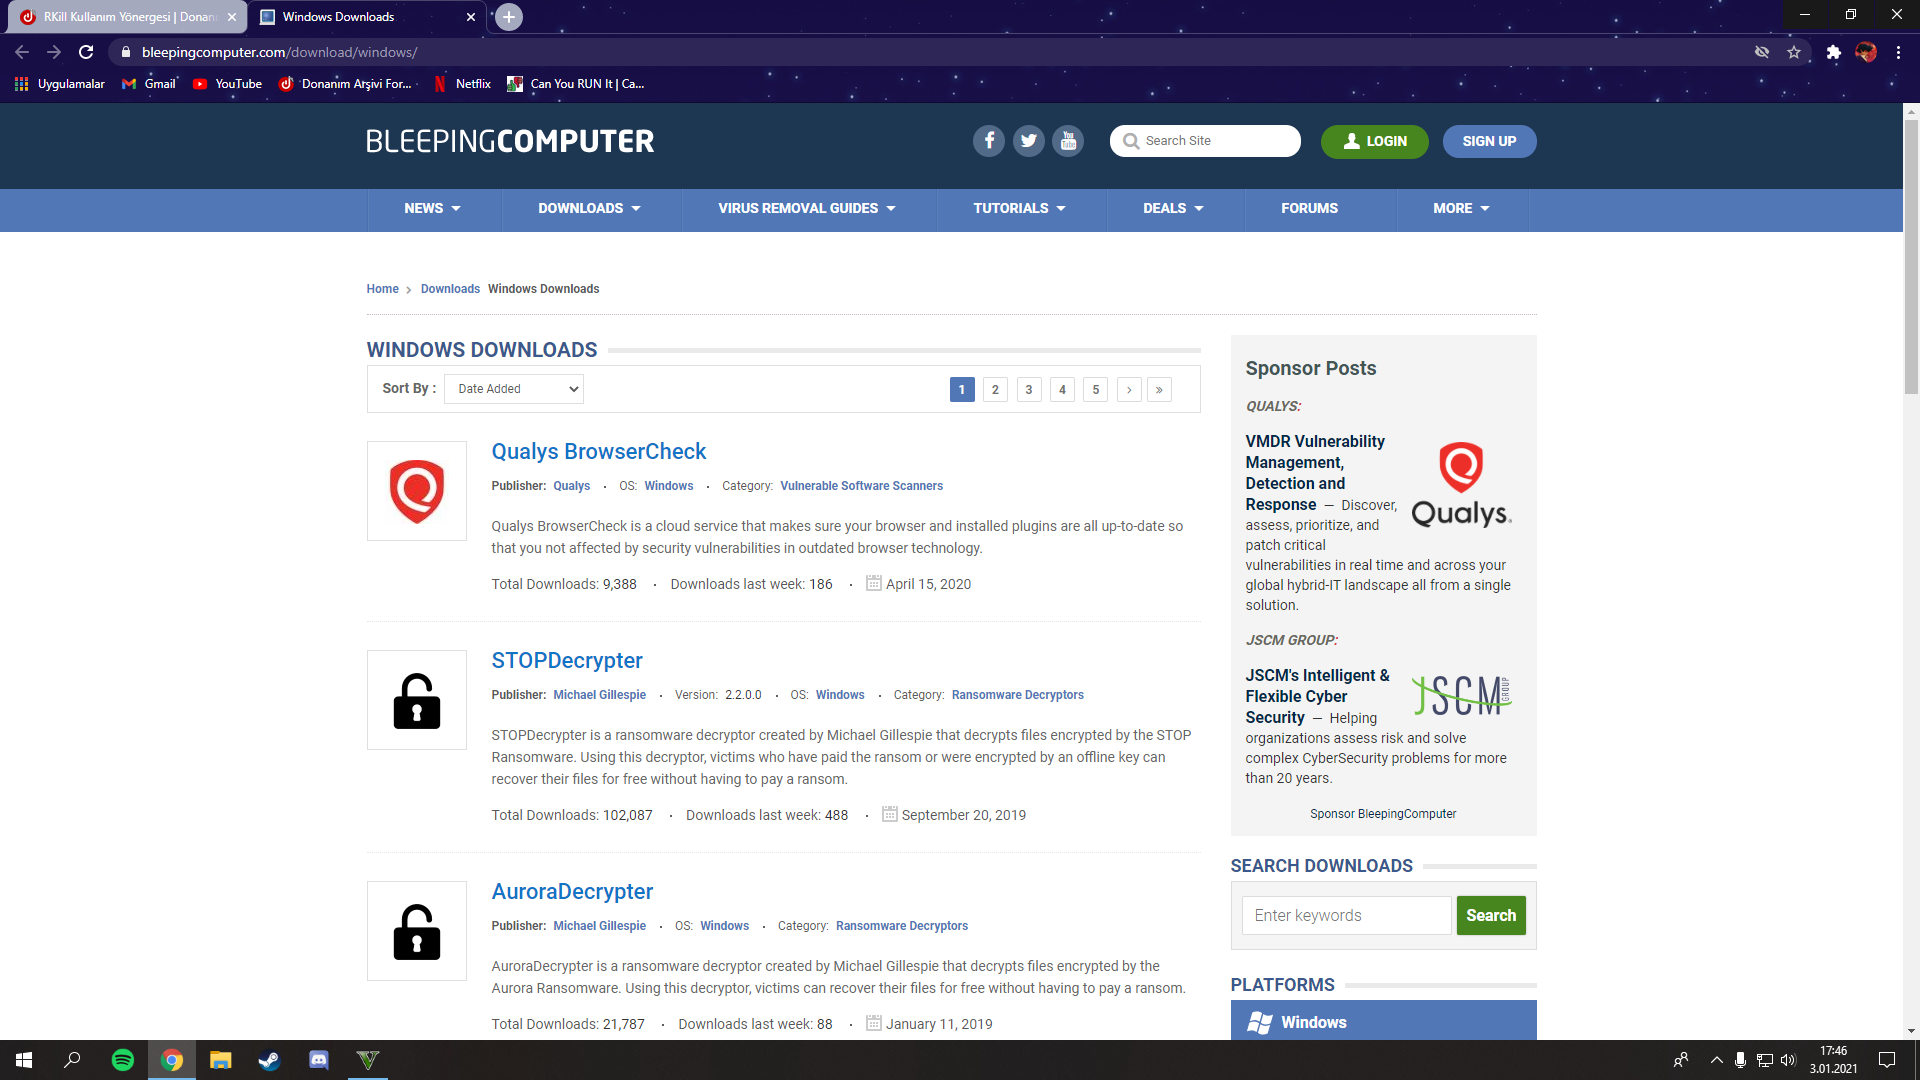
Task: Go to page 3 of downloads
Action: pos(1029,390)
